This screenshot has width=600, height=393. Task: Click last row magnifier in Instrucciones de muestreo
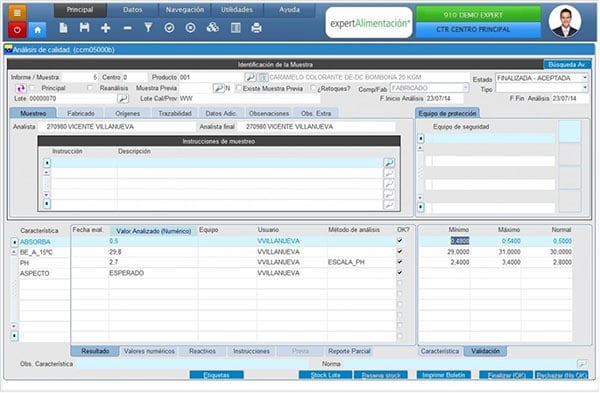[389, 205]
